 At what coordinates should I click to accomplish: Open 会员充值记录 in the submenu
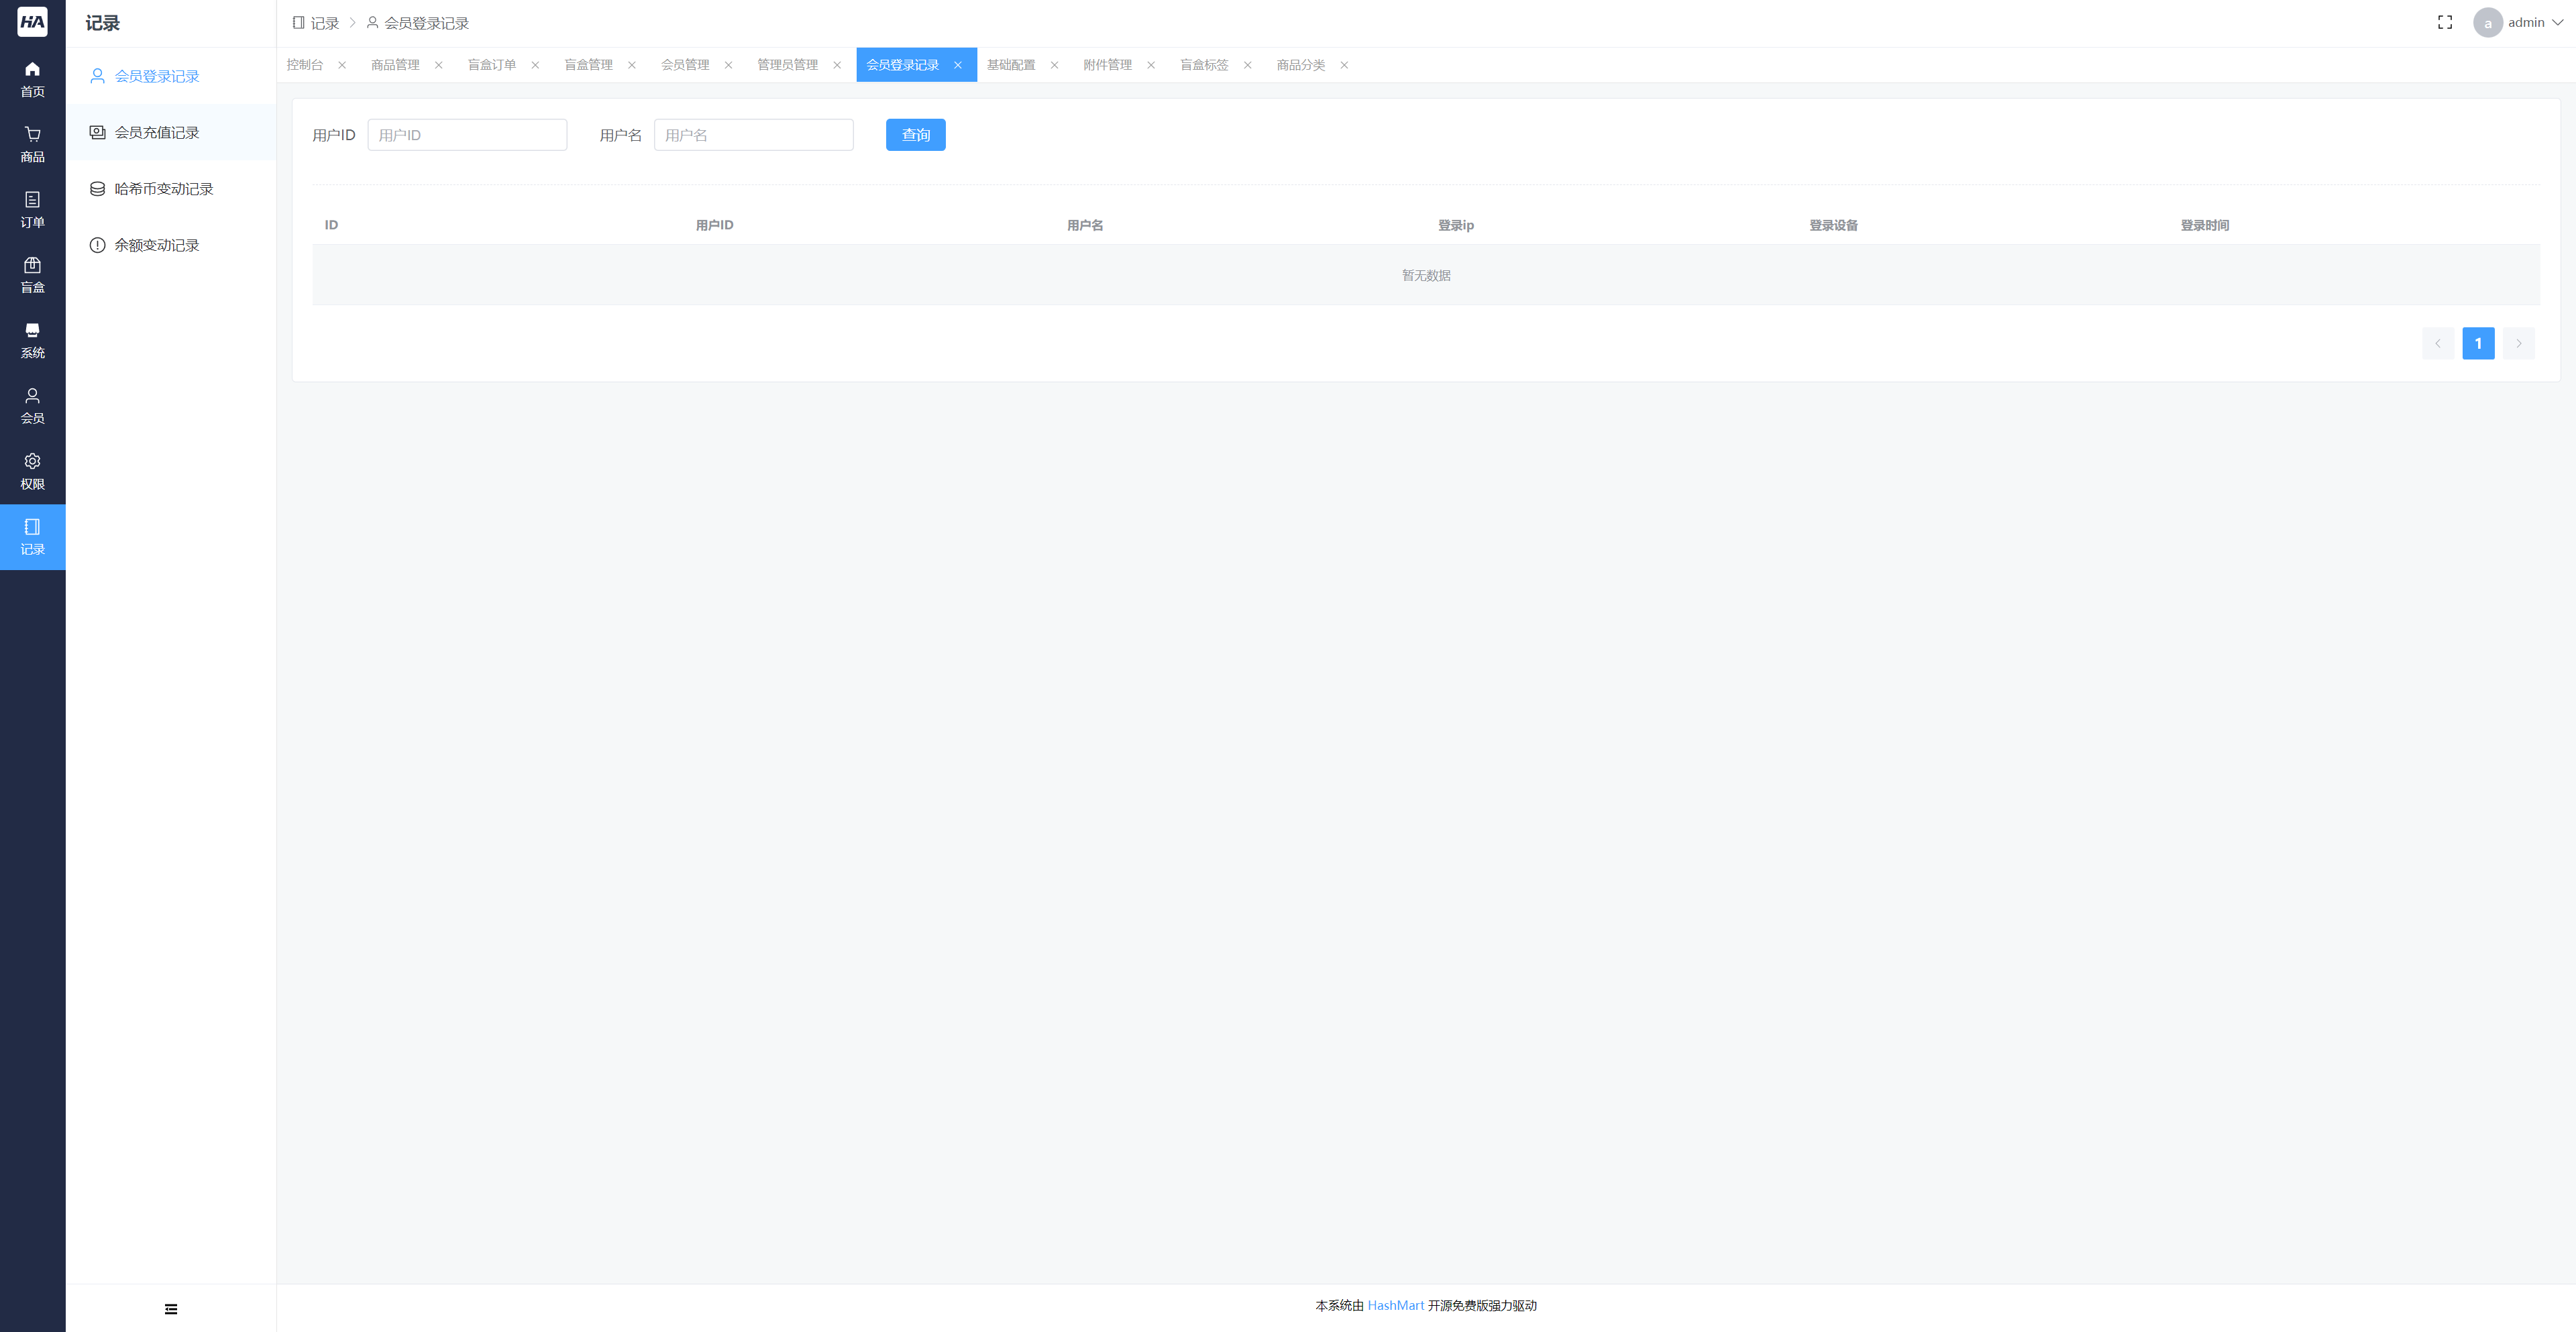pyautogui.click(x=157, y=132)
